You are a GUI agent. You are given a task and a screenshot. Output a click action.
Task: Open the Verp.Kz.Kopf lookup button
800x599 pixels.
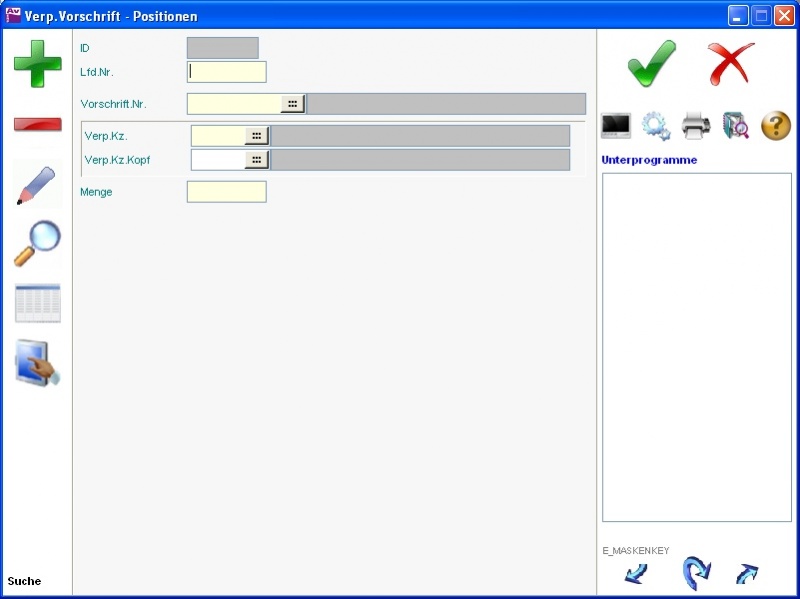pyautogui.click(x=257, y=160)
